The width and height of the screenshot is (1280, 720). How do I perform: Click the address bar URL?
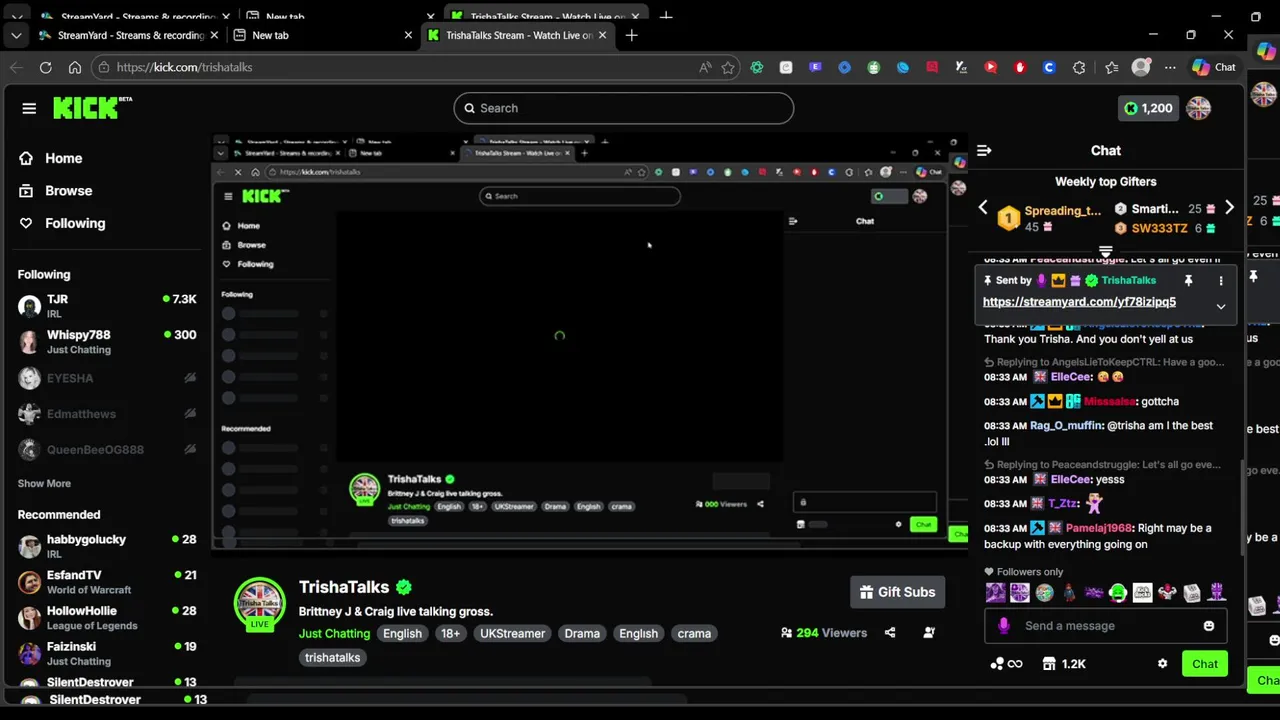click(184, 67)
